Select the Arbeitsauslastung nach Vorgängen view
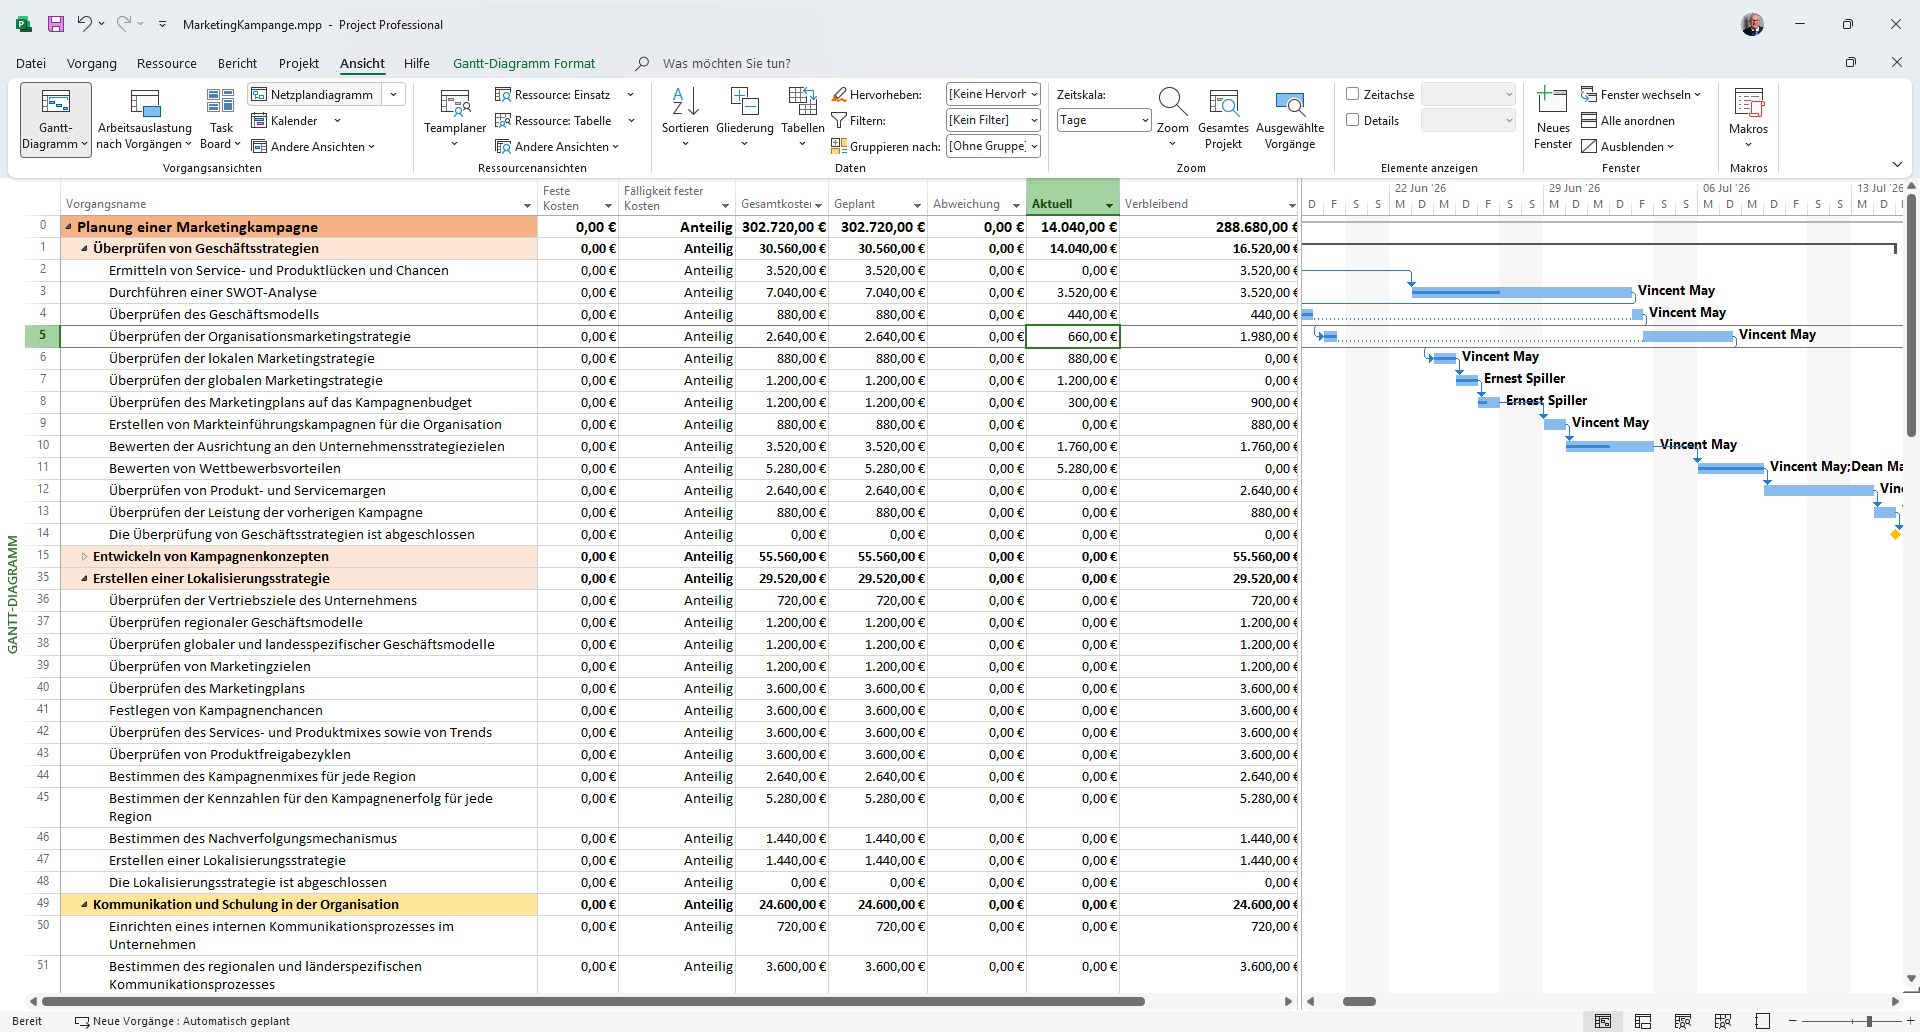The width and height of the screenshot is (1920, 1032). point(145,119)
